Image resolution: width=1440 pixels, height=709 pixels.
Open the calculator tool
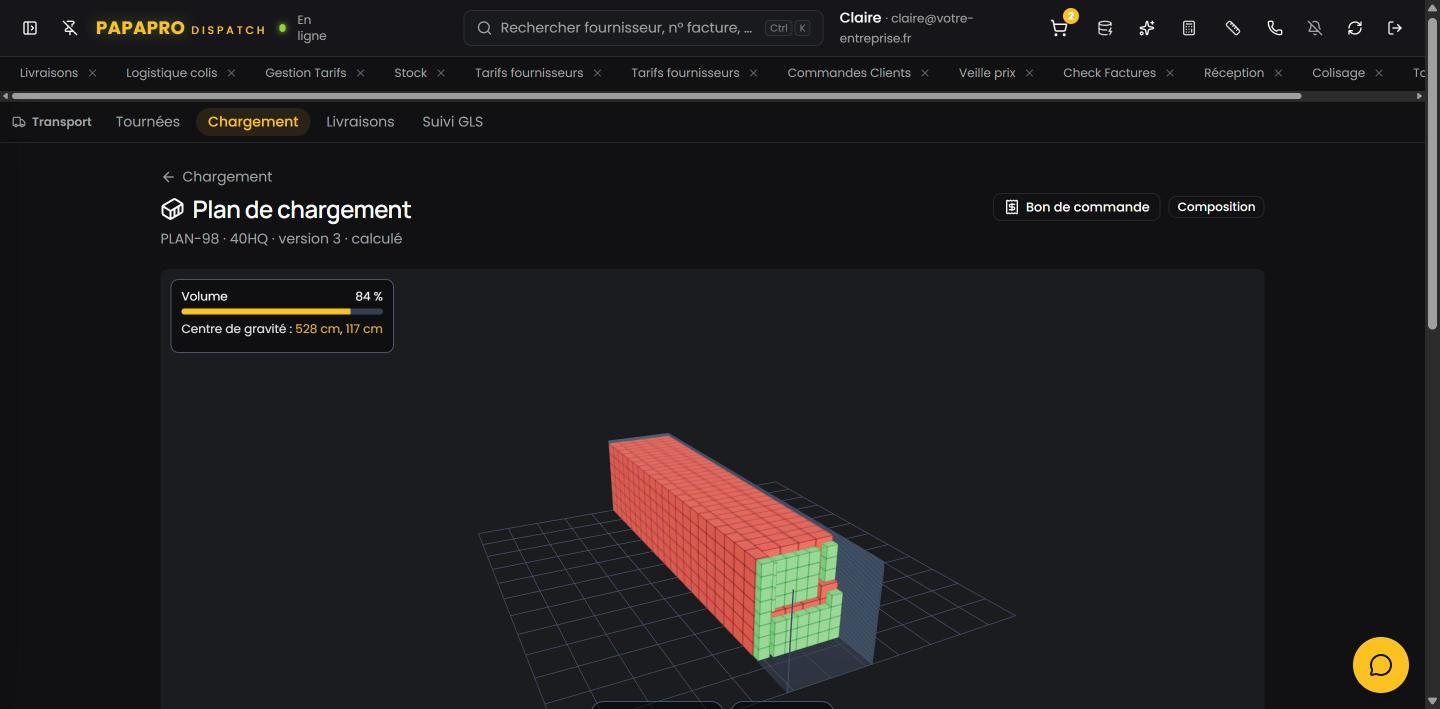pyautogui.click(x=1189, y=28)
